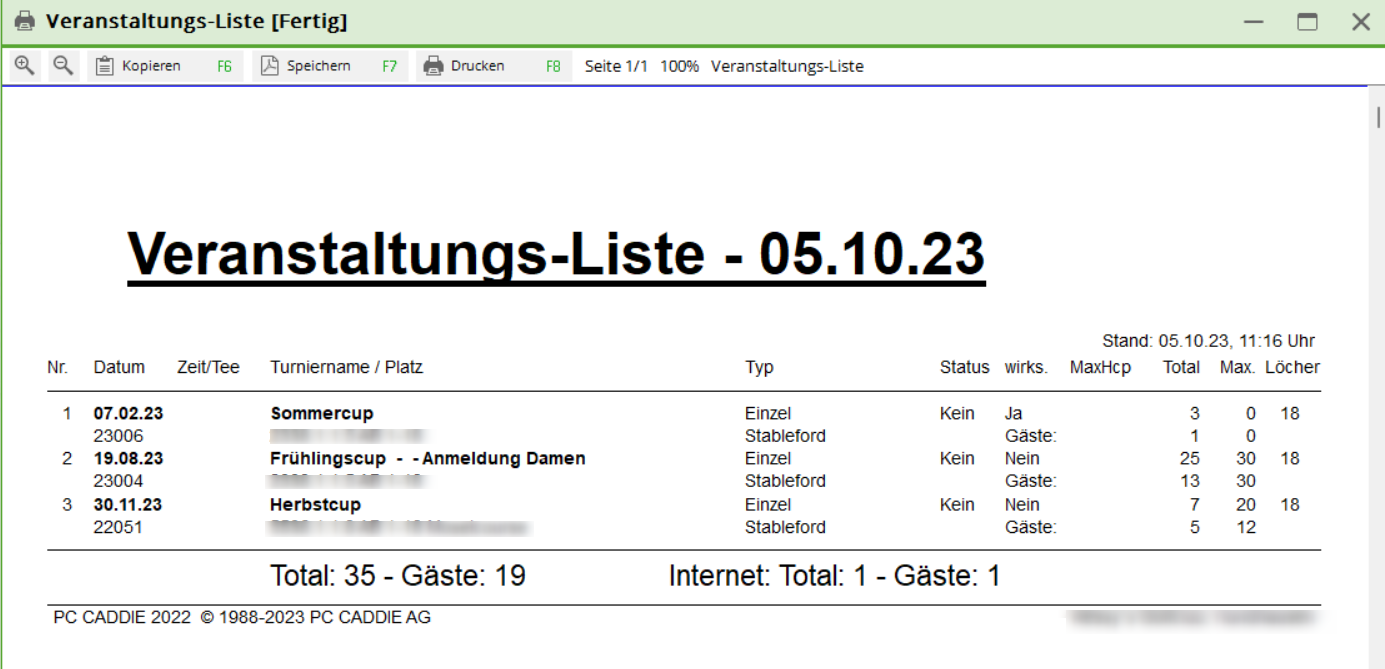Click the vertical scrollbar thumb

[1377, 116]
